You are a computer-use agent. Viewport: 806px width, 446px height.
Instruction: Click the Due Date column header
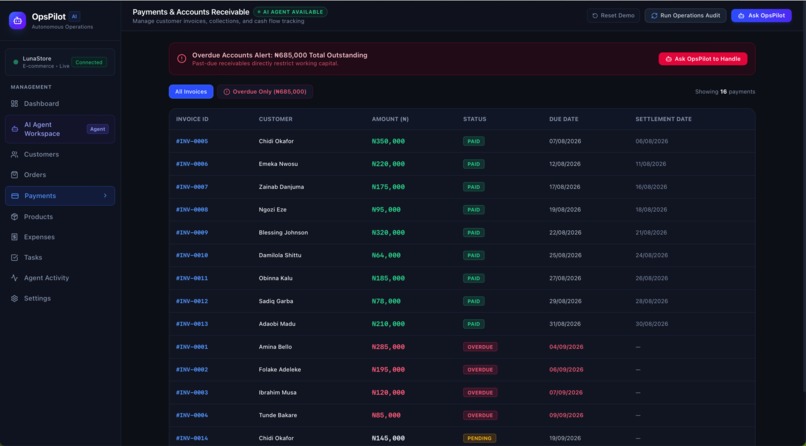point(563,119)
